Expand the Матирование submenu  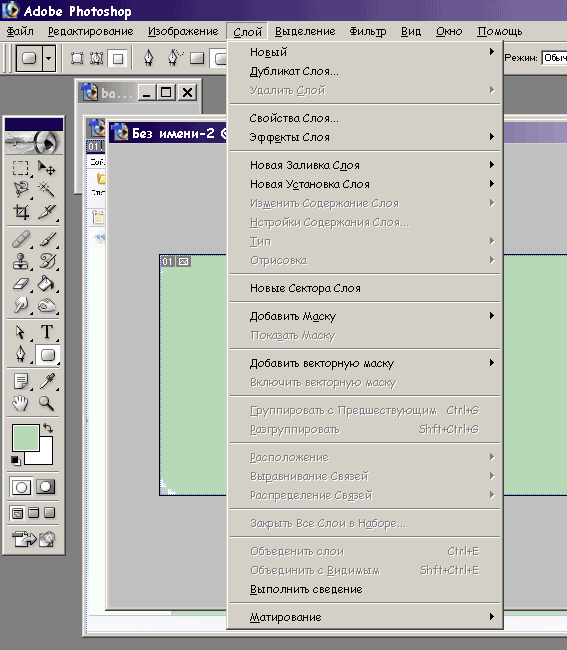pos(365,617)
